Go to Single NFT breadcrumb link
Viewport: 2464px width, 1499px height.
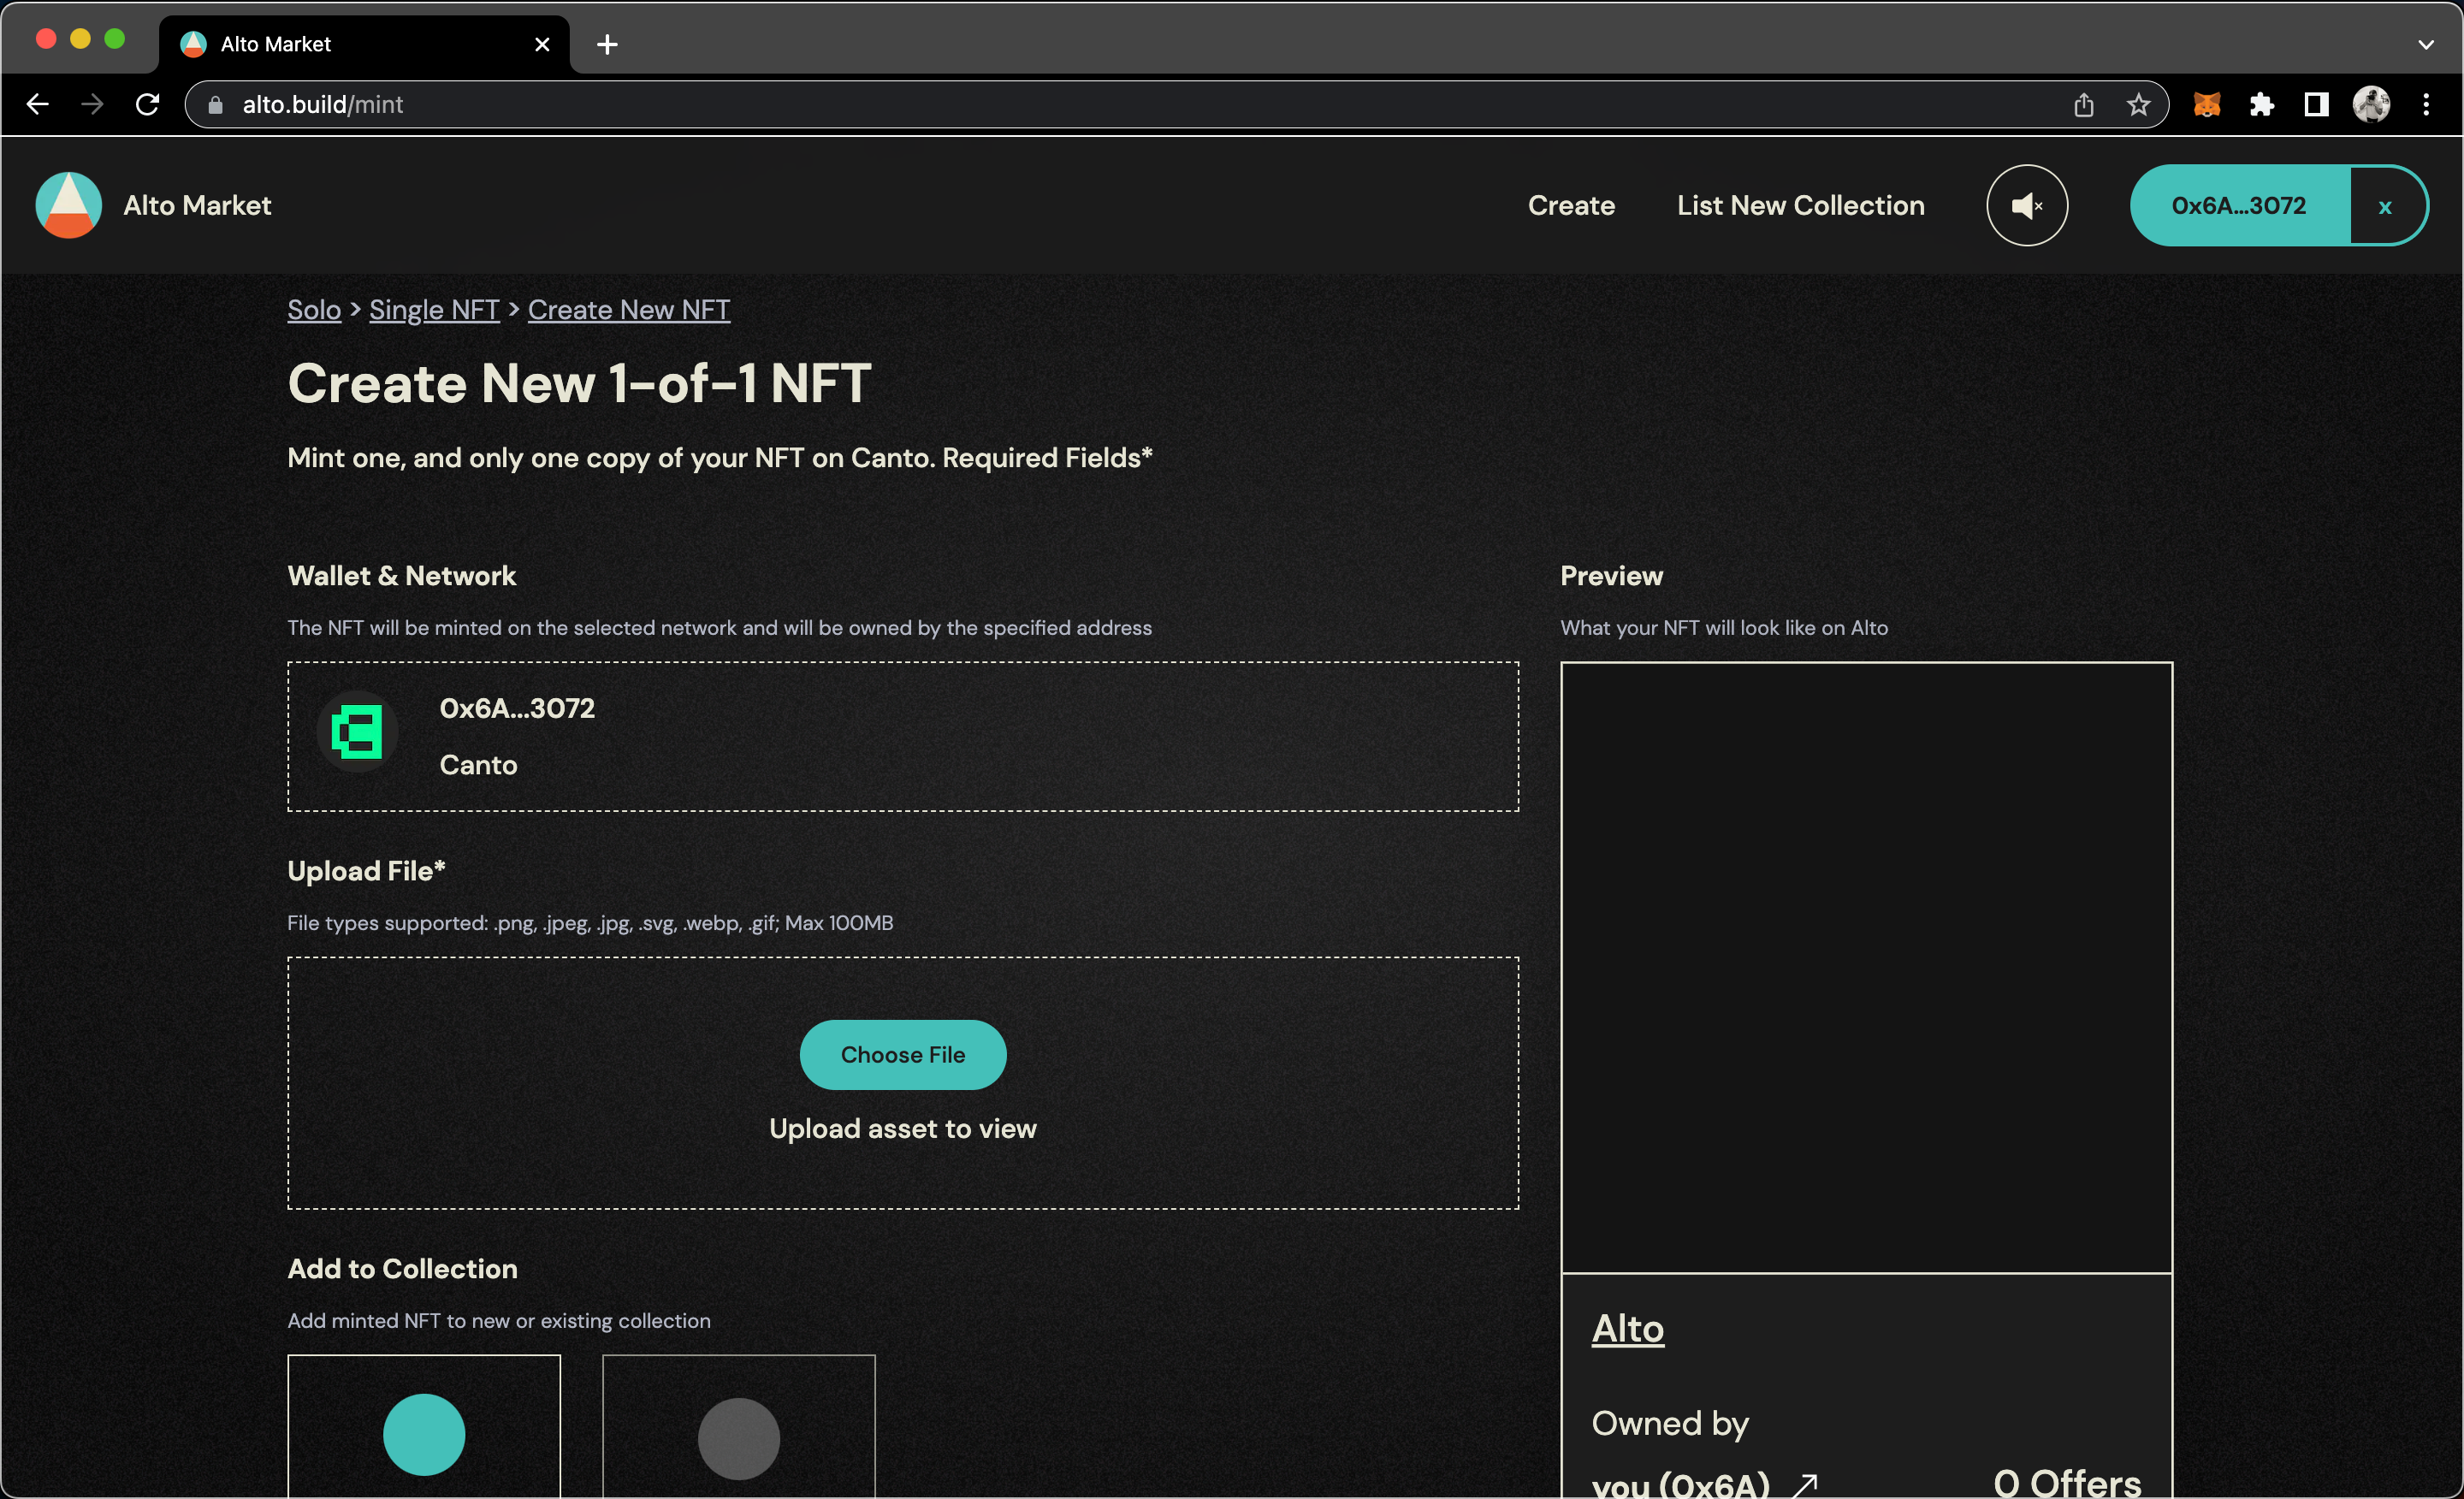pyautogui.click(x=434, y=310)
